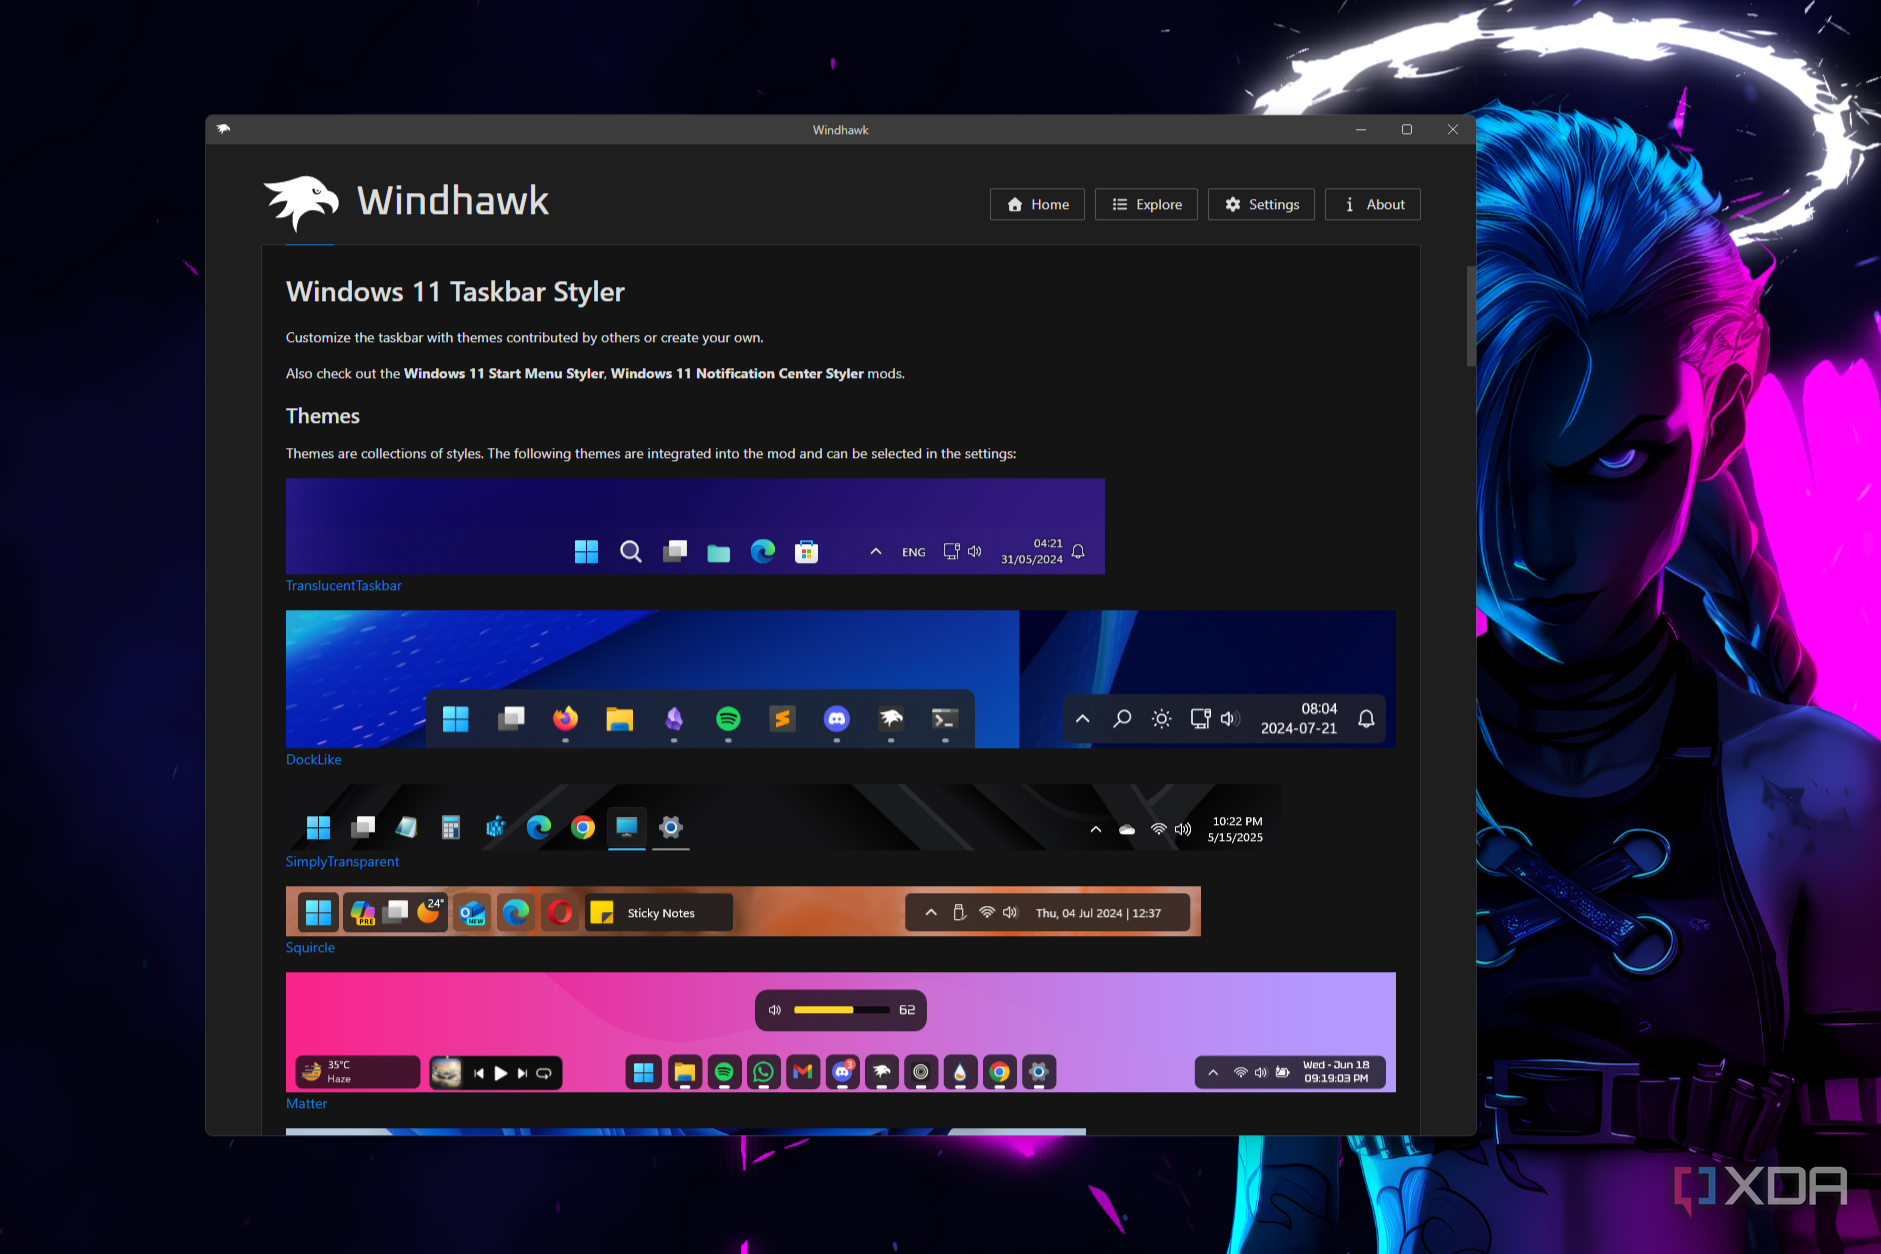
Task: Open the SimplyTransparent theme link
Action: (342, 862)
